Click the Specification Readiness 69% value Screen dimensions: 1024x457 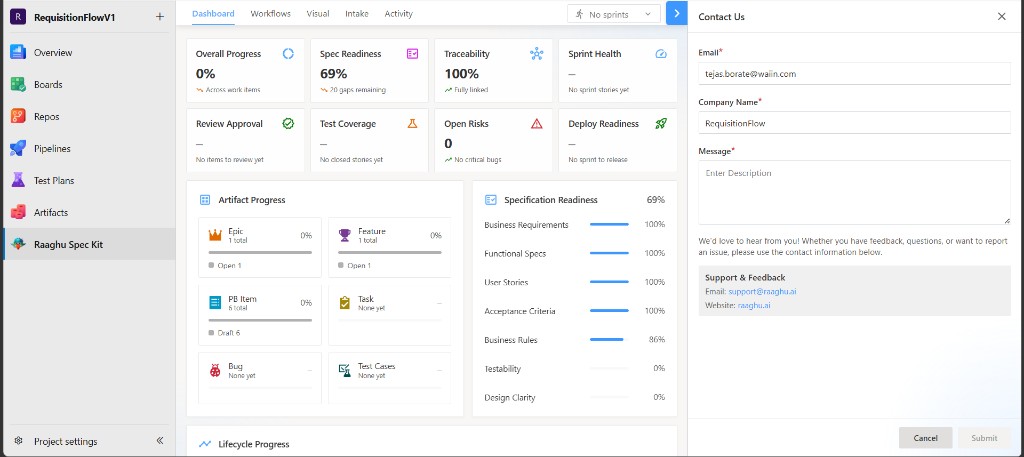[656, 200]
